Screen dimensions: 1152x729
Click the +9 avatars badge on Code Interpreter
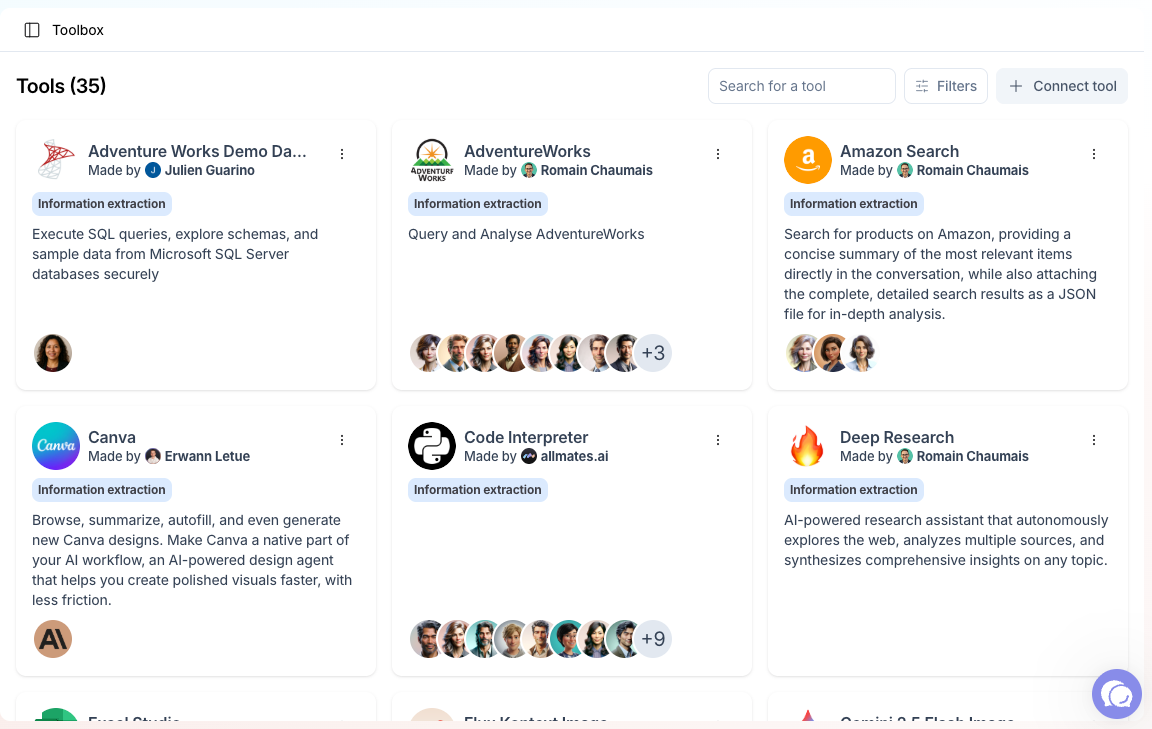pyautogui.click(x=653, y=639)
